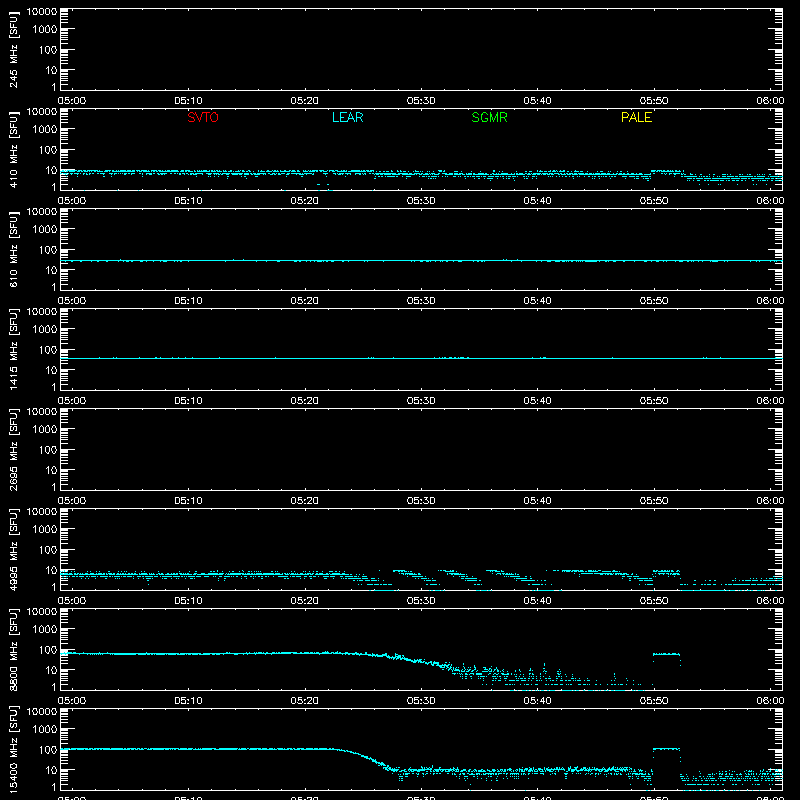Click the 100 tick label of the 1415 MHz panel

click(x=48, y=350)
